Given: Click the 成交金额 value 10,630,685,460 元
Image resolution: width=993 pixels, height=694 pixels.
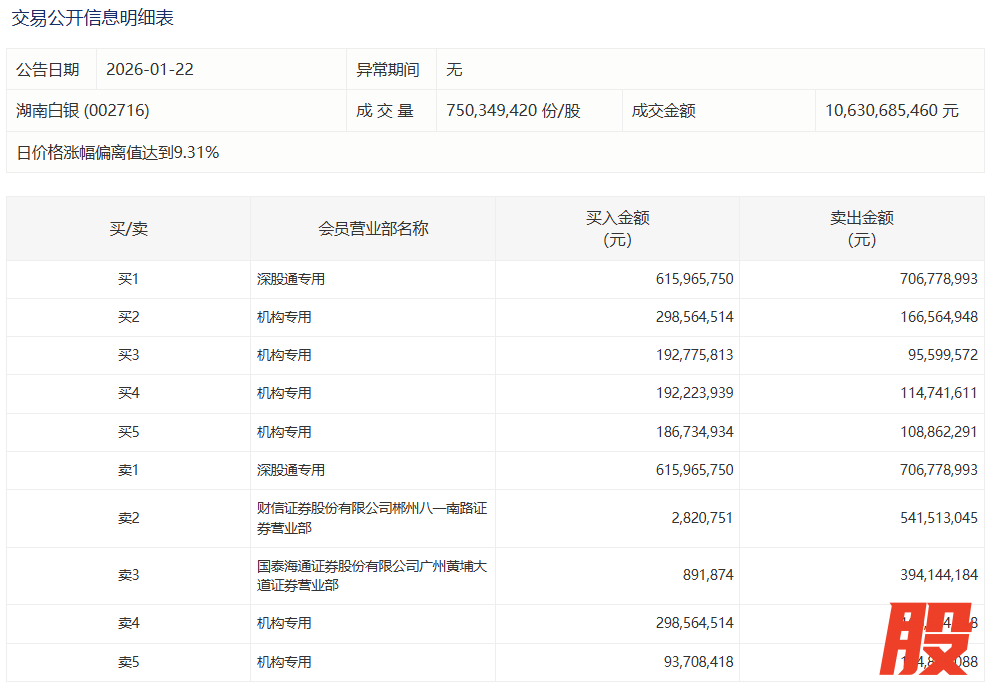Looking at the screenshot, I should tap(892, 111).
